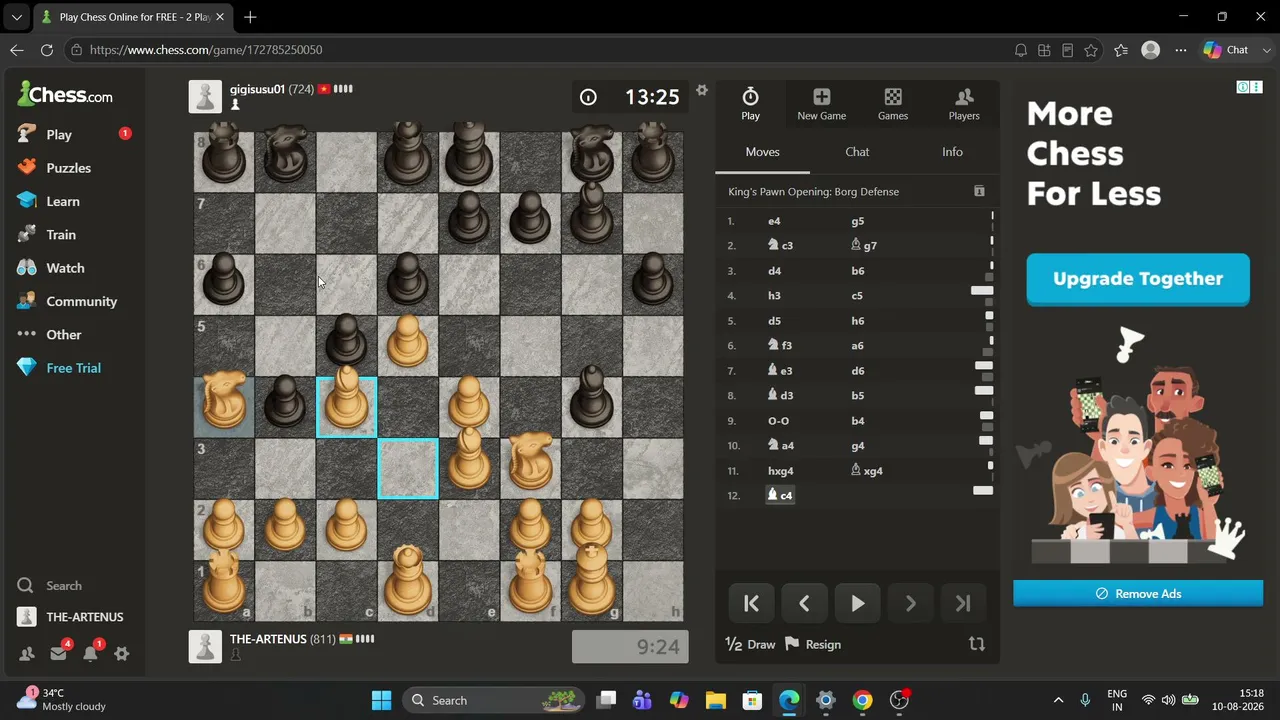Viewport: 1280px width, 720px height.
Task: Expand the Copilot Chat dropdown arrow
Action: coord(1267,50)
